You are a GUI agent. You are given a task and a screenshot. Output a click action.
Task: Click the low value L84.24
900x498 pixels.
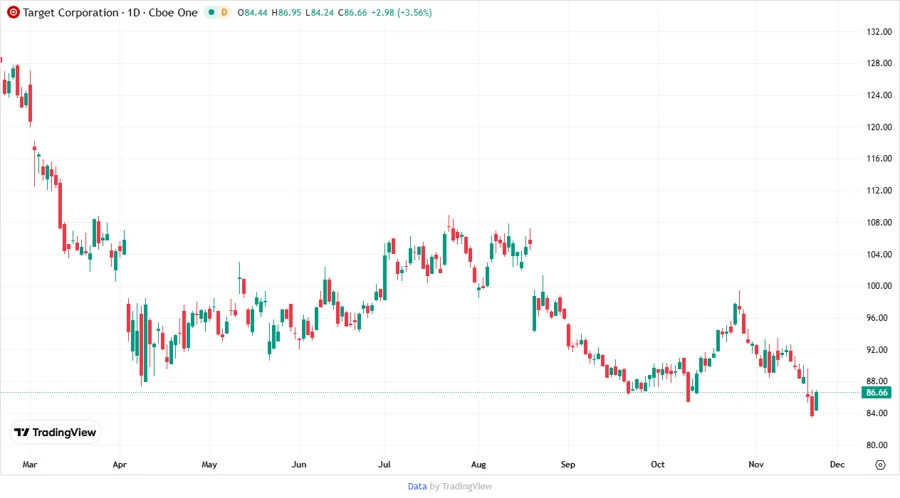[x=319, y=12]
